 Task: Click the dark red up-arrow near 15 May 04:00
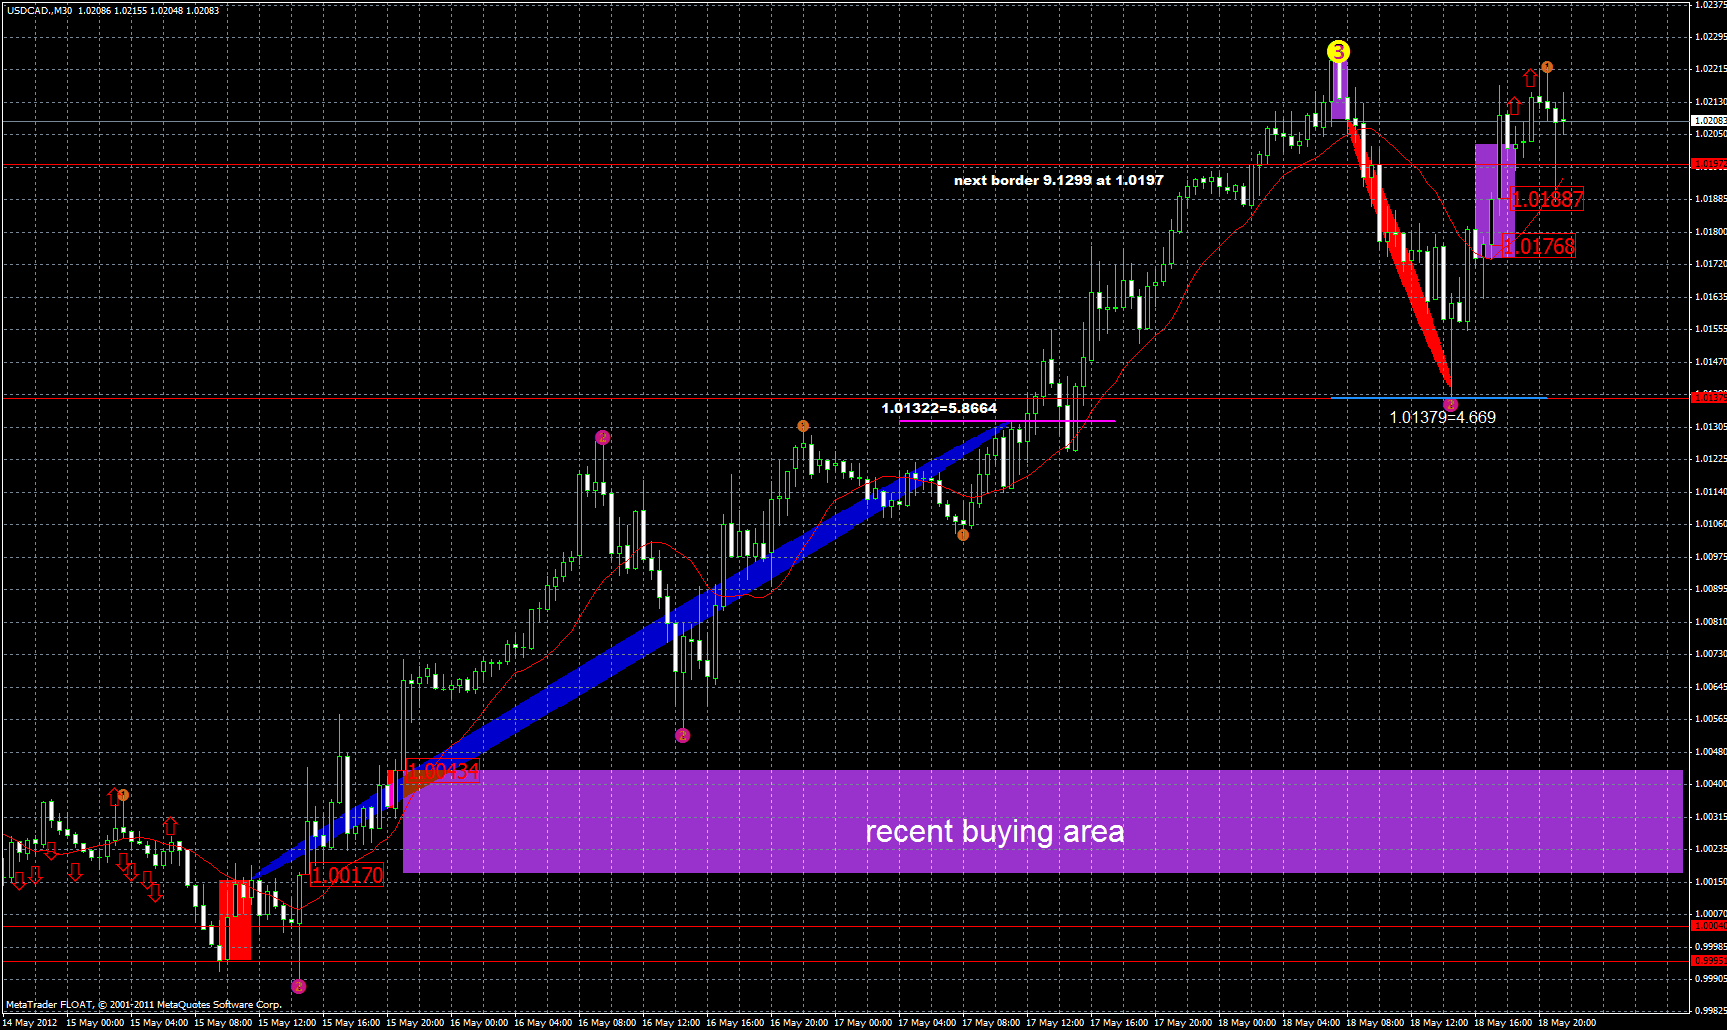pos(170,826)
